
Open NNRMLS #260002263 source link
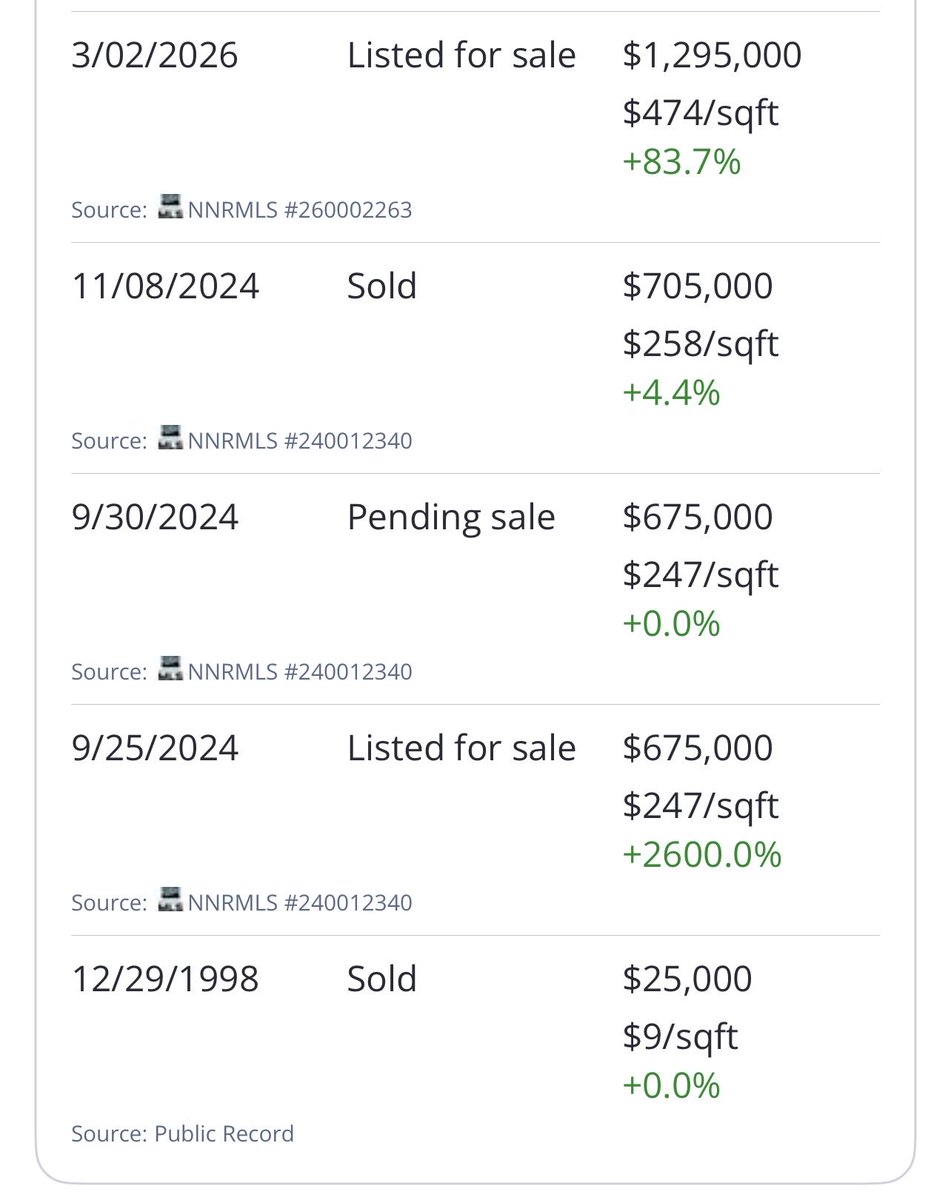pyautogui.click(x=299, y=210)
